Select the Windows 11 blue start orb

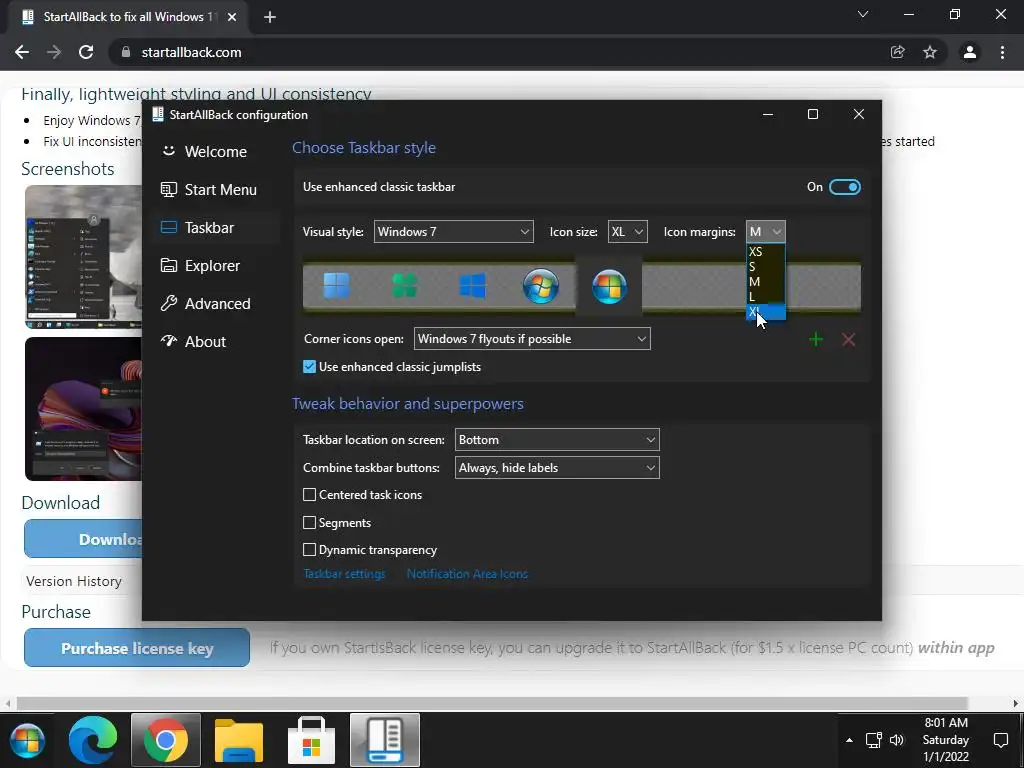point(336,286)
